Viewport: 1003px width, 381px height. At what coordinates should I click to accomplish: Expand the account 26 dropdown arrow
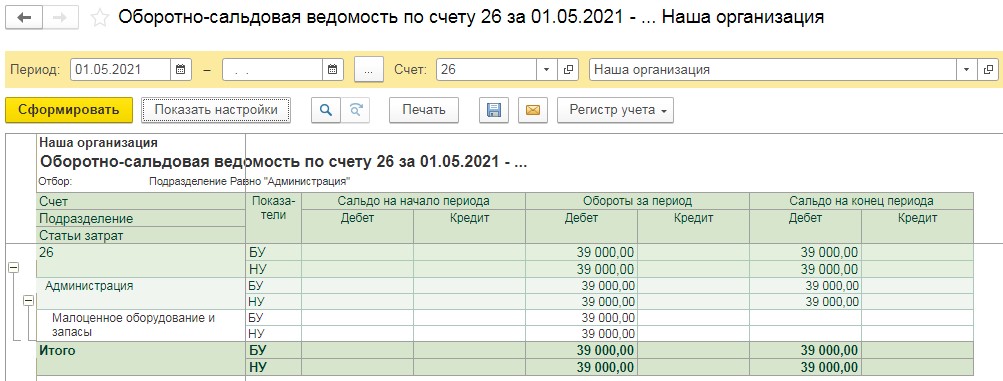click(x=546, y=70)
